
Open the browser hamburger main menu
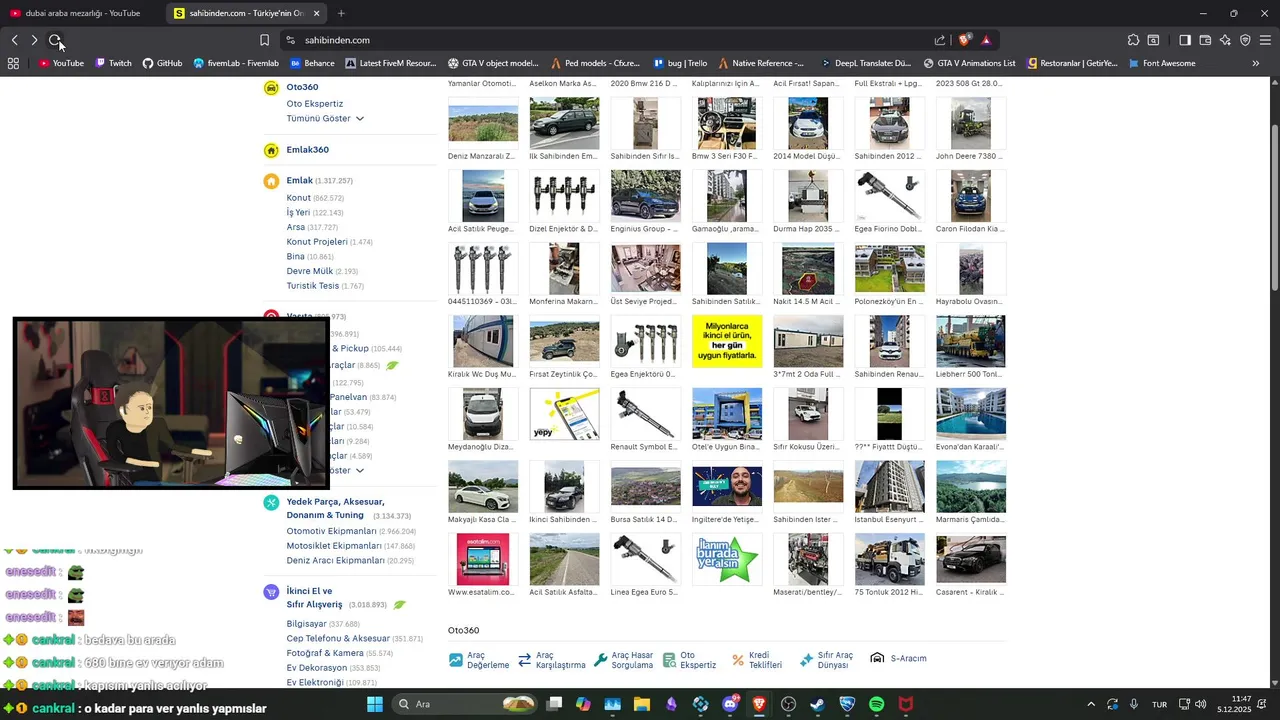click(1265, 40)
